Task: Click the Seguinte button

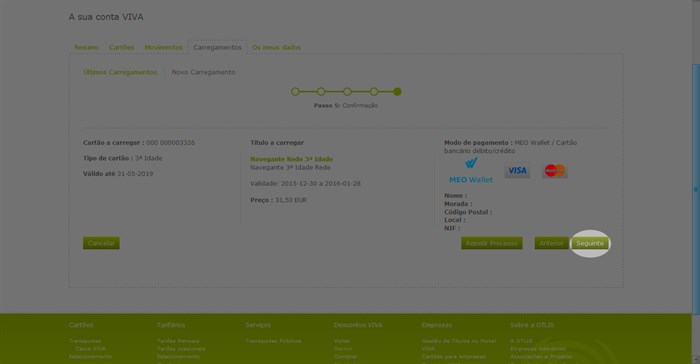Action: (x=590, y=243)
